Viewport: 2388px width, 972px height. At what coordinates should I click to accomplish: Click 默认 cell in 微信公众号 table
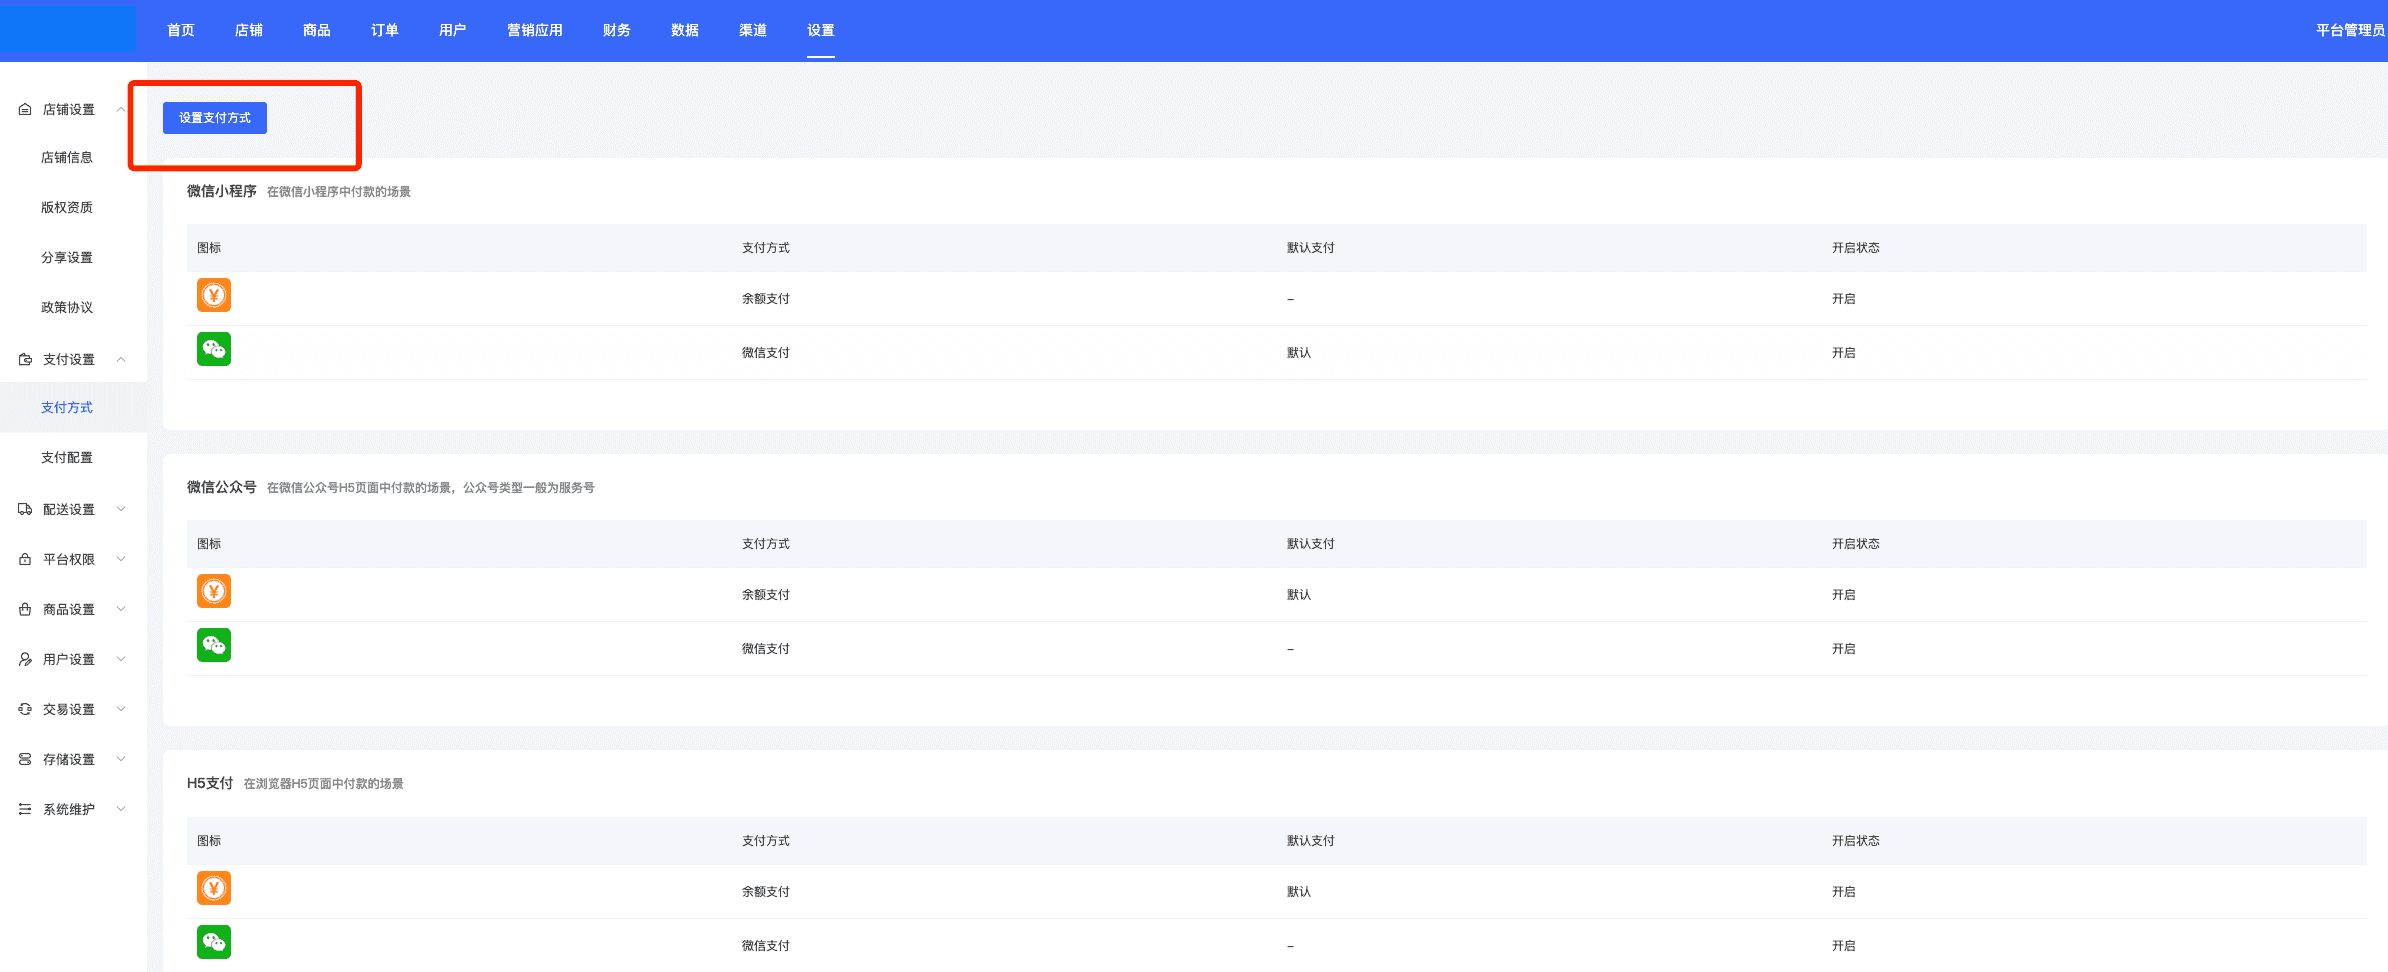[x=1299, y=595]
